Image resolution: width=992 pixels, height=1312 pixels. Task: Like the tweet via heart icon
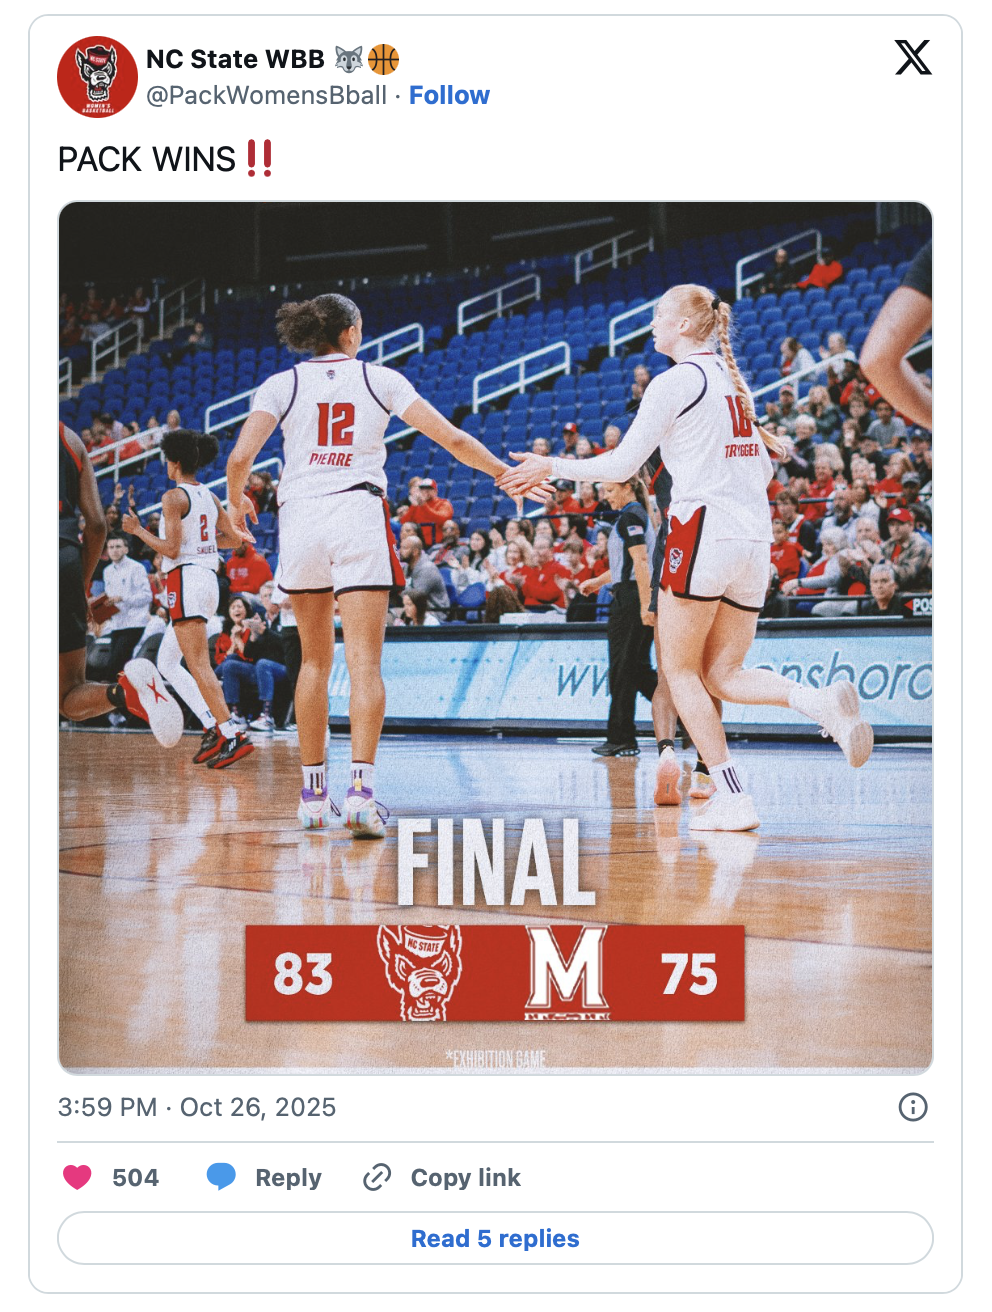point(77,1177)
